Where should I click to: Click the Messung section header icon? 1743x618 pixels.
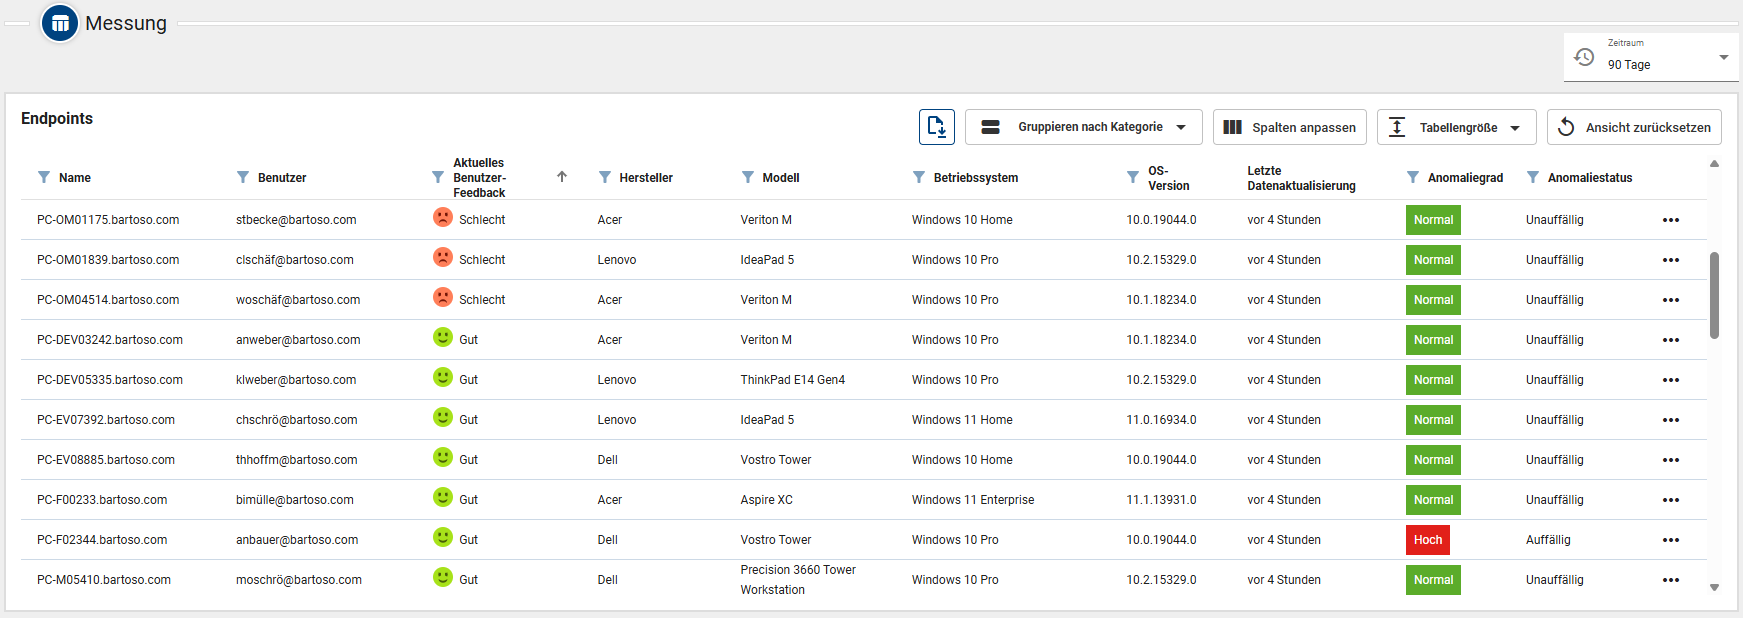(60, 23)
